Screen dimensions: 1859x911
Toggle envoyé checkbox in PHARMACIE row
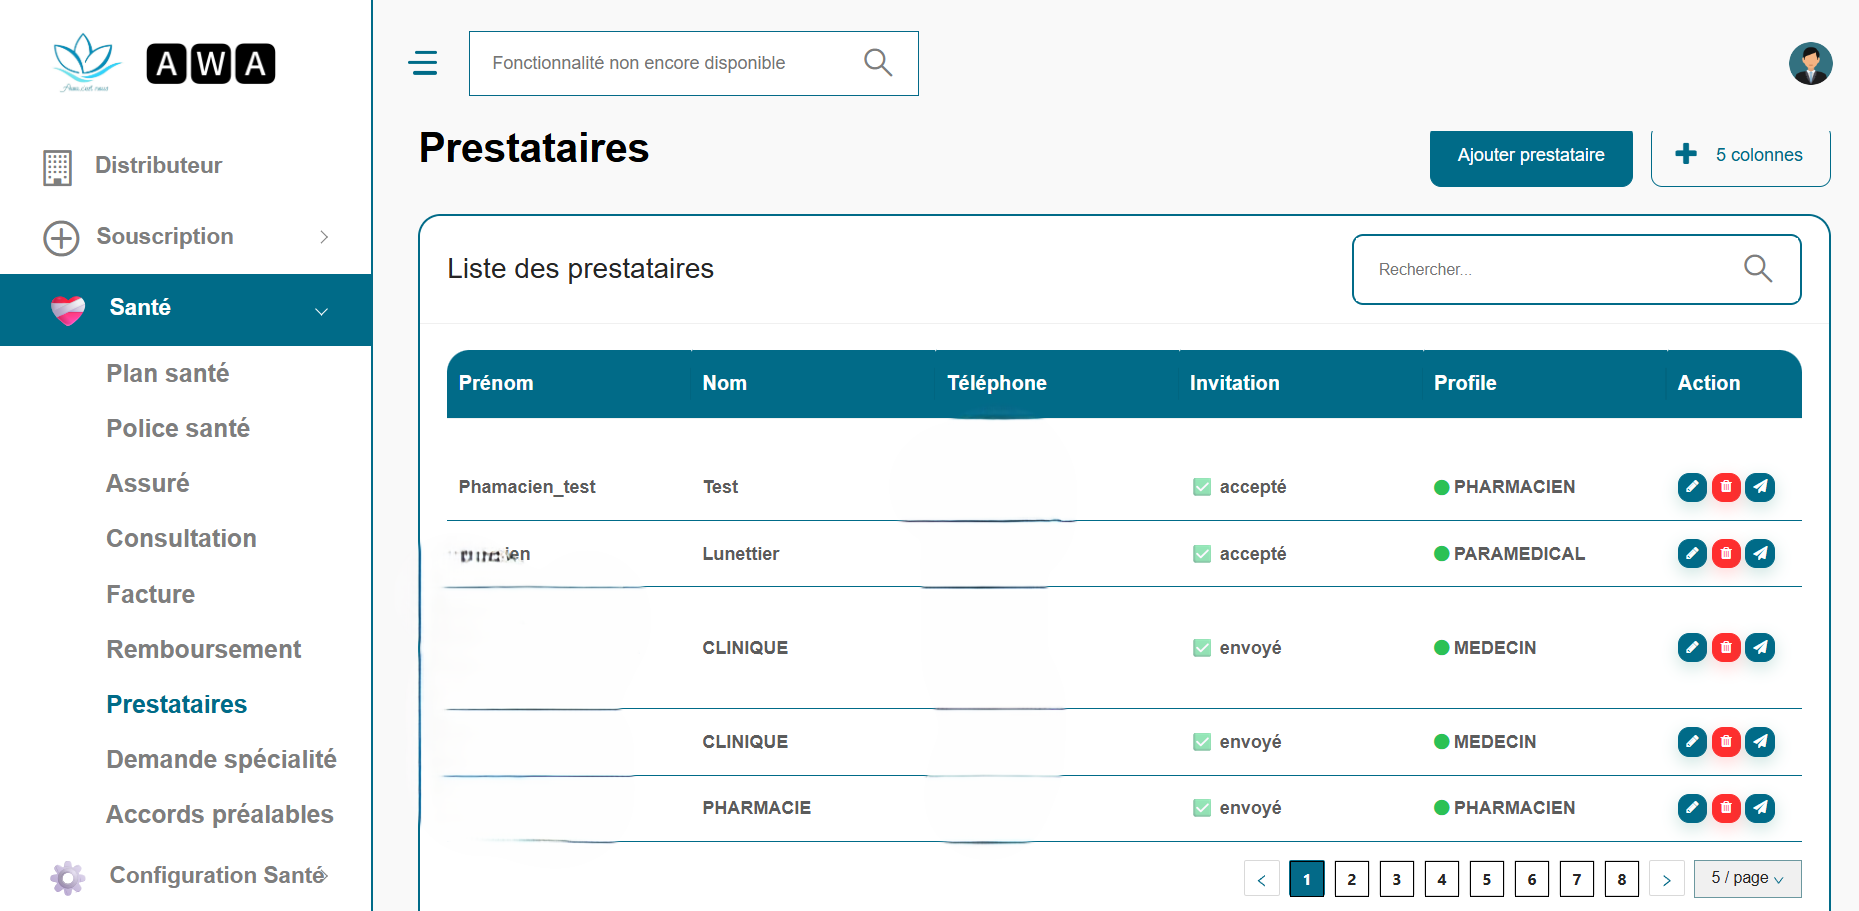click(1202, 808)
